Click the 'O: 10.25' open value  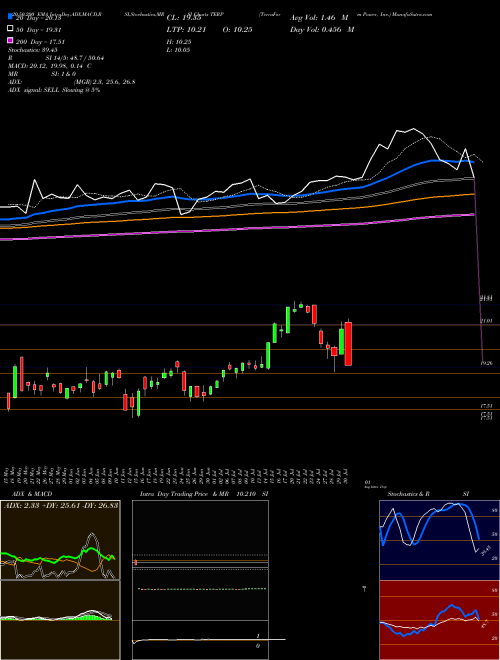237,29
